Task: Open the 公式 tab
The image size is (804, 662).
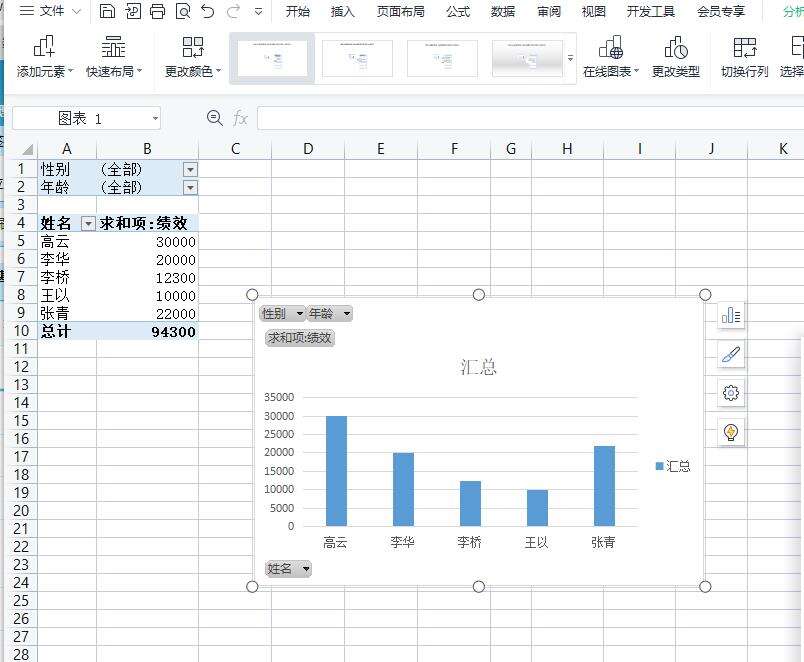Action: (458, 11)
